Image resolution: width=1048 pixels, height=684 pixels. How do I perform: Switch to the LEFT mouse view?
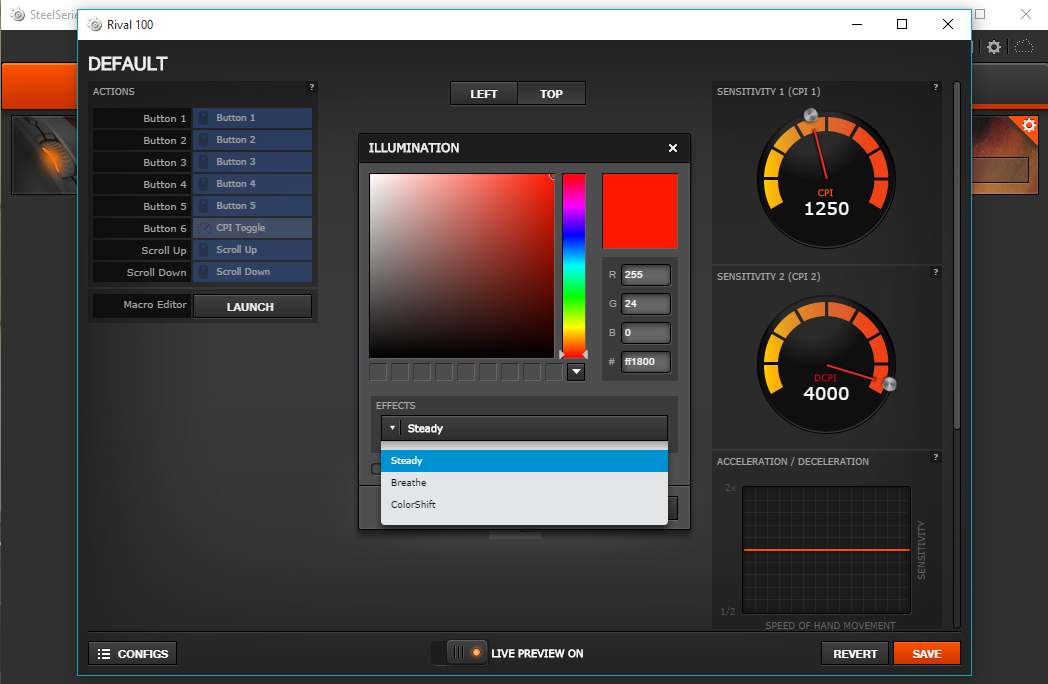484,94
